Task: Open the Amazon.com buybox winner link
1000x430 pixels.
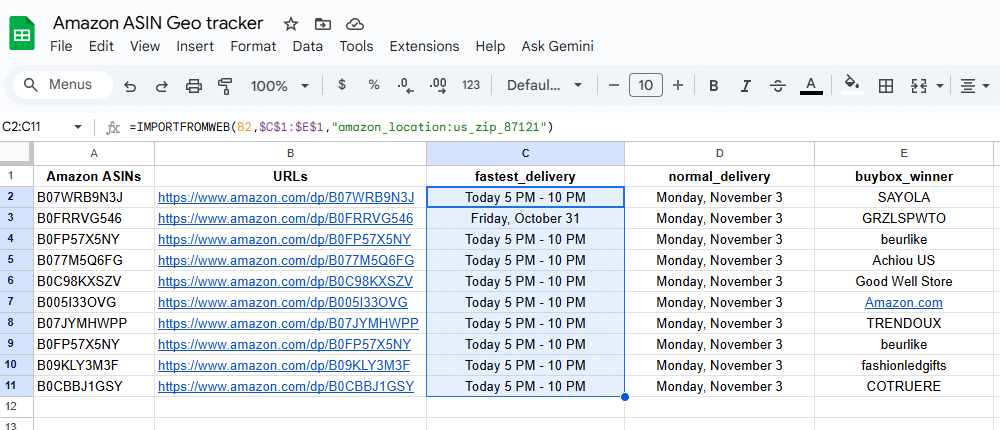Action: tap(903, 302)
